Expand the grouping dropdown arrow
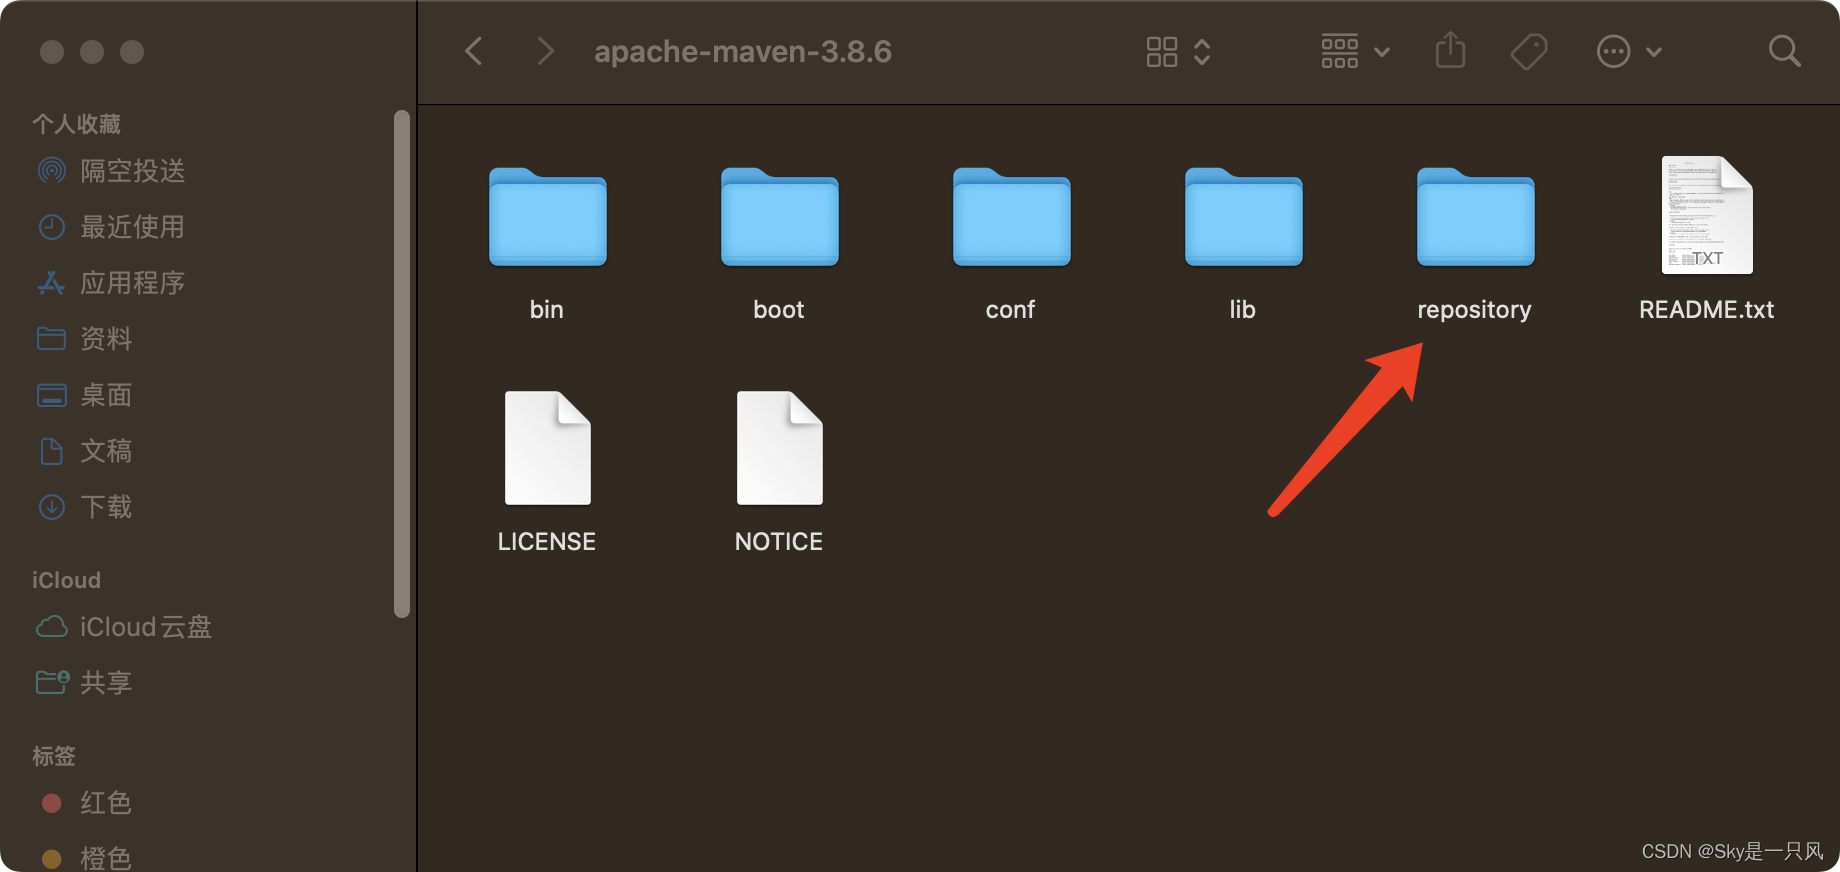1840x872 pixels. click(1382, 52)
